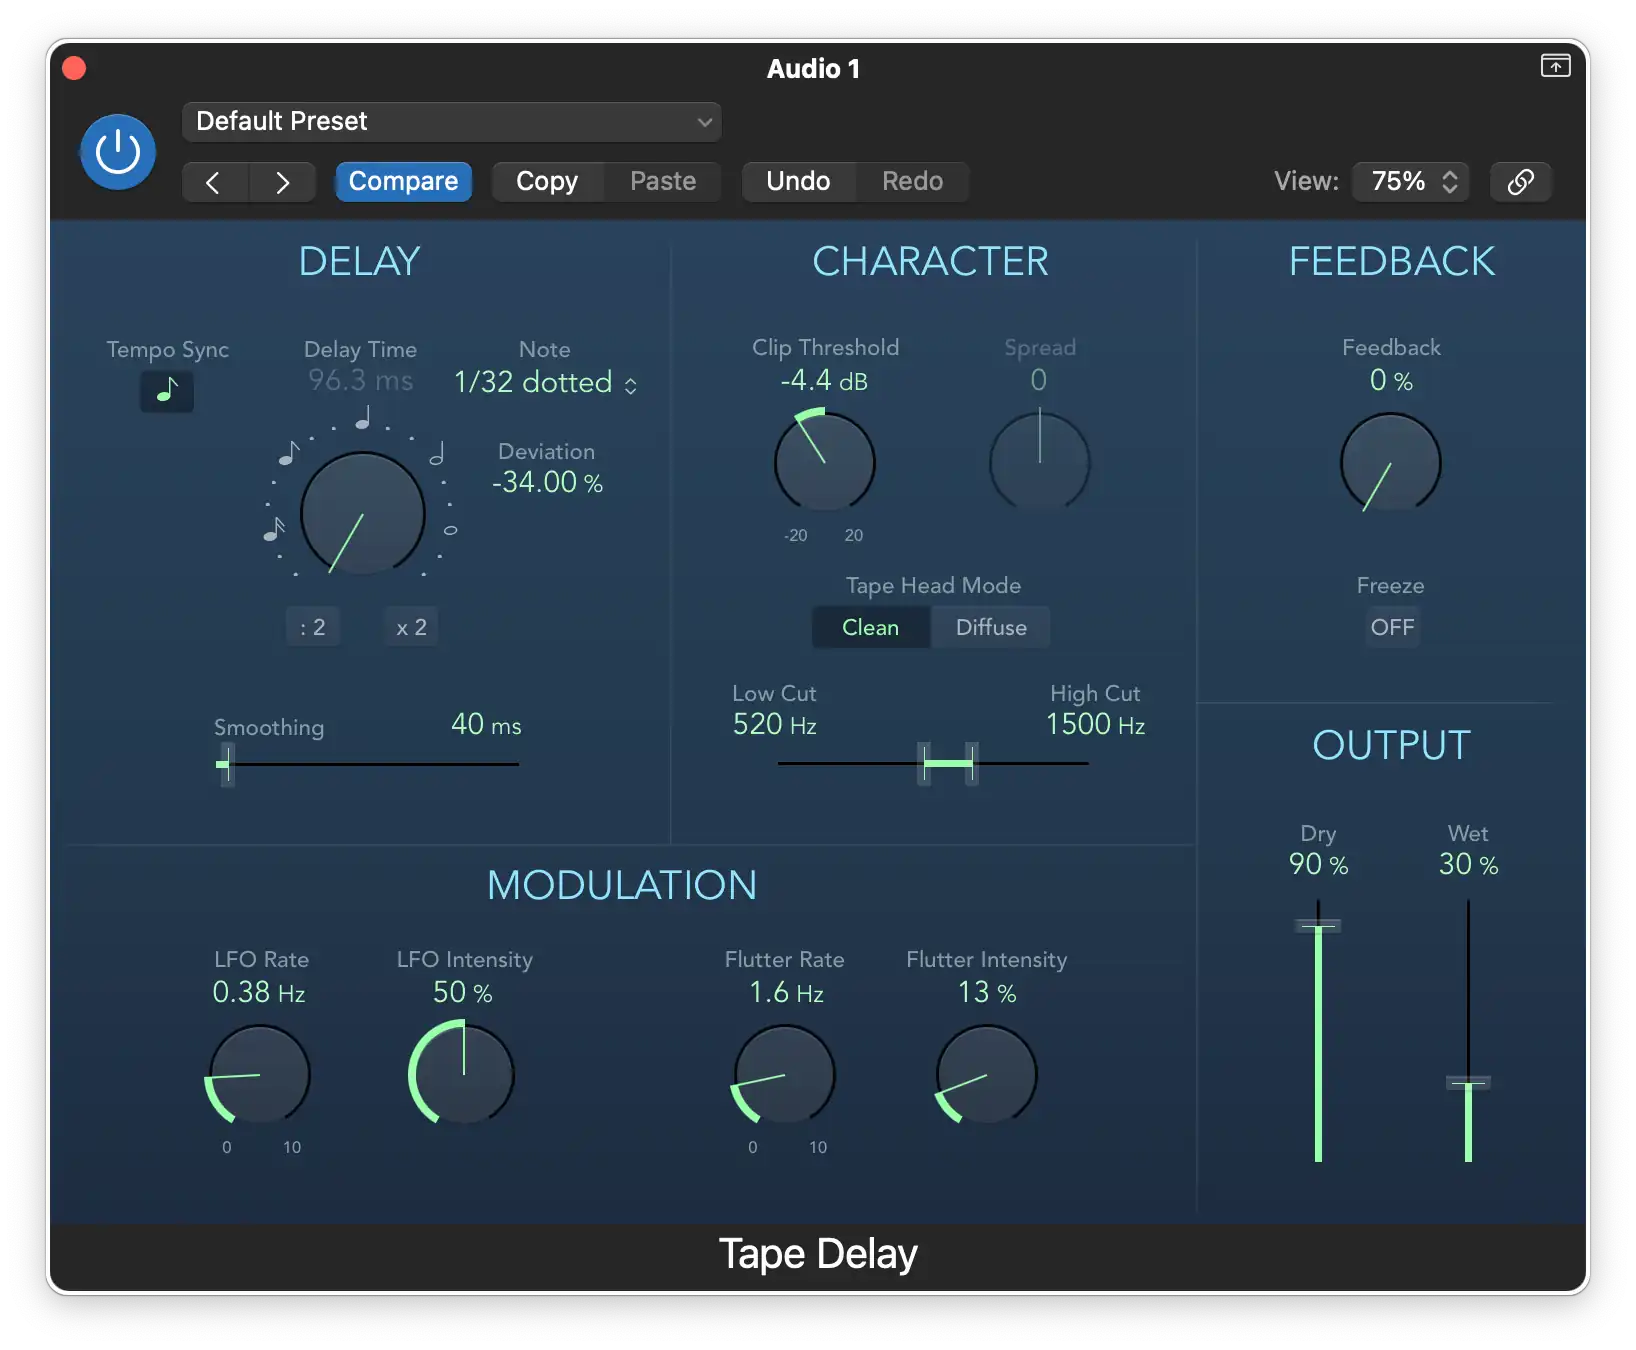Click the Clip Threshold knob
Screen dimensions: 1636x1350
[825, 461]
